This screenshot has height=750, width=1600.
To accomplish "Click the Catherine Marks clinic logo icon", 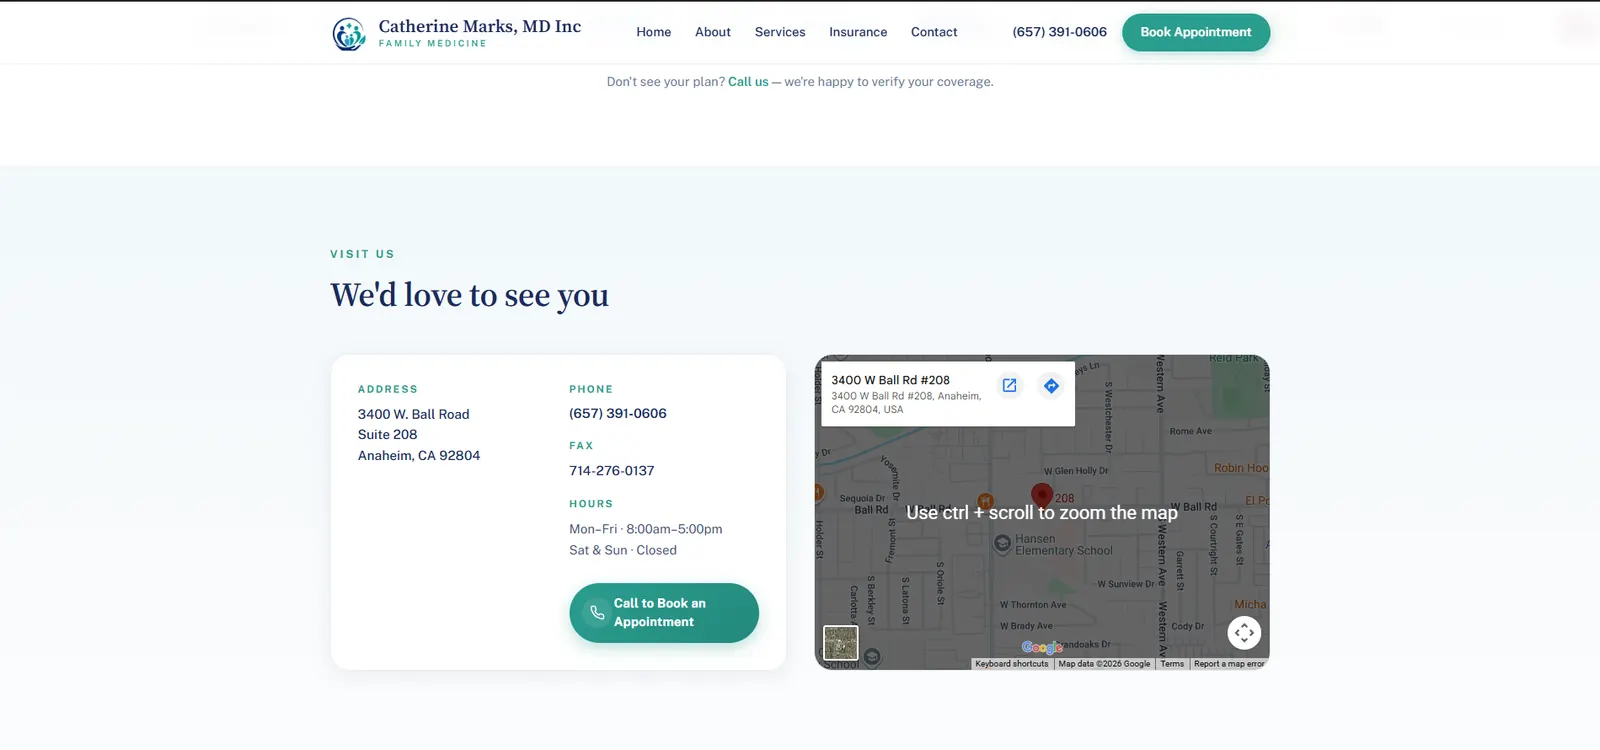I will coord(349,34).
